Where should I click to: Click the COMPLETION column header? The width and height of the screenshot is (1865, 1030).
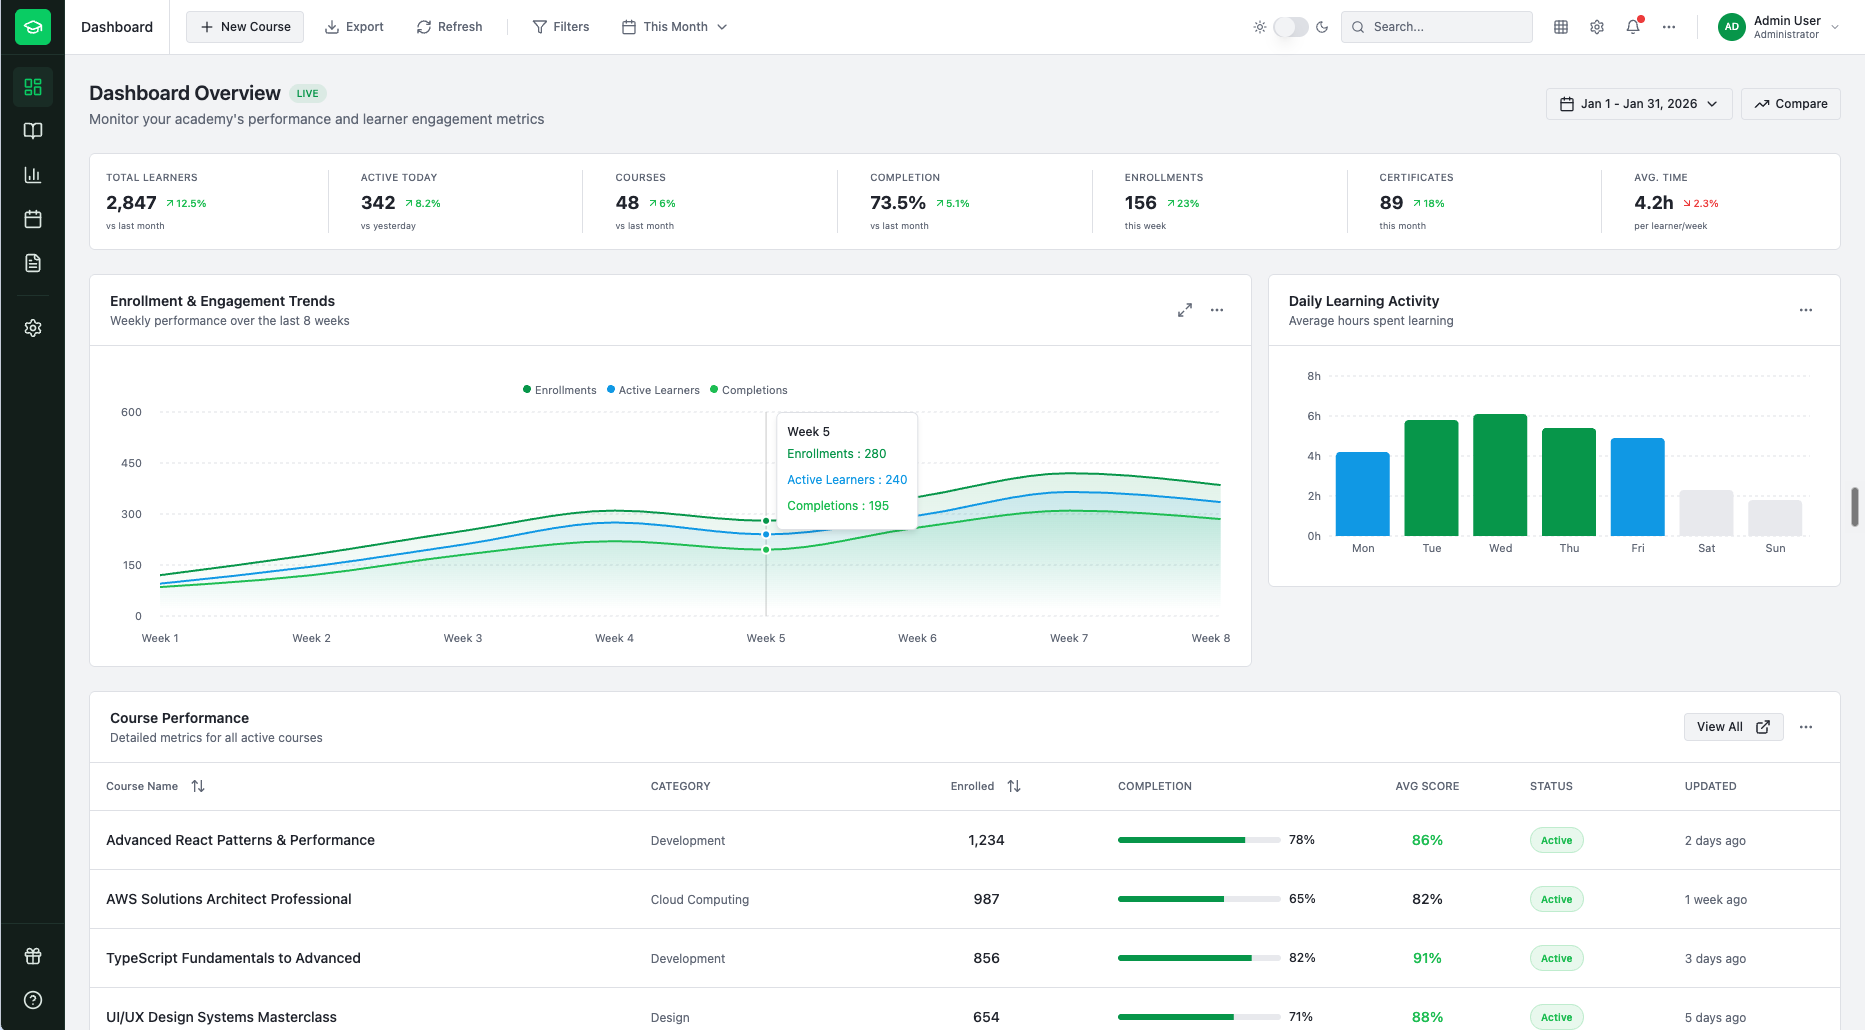(x=1155, y=786)
